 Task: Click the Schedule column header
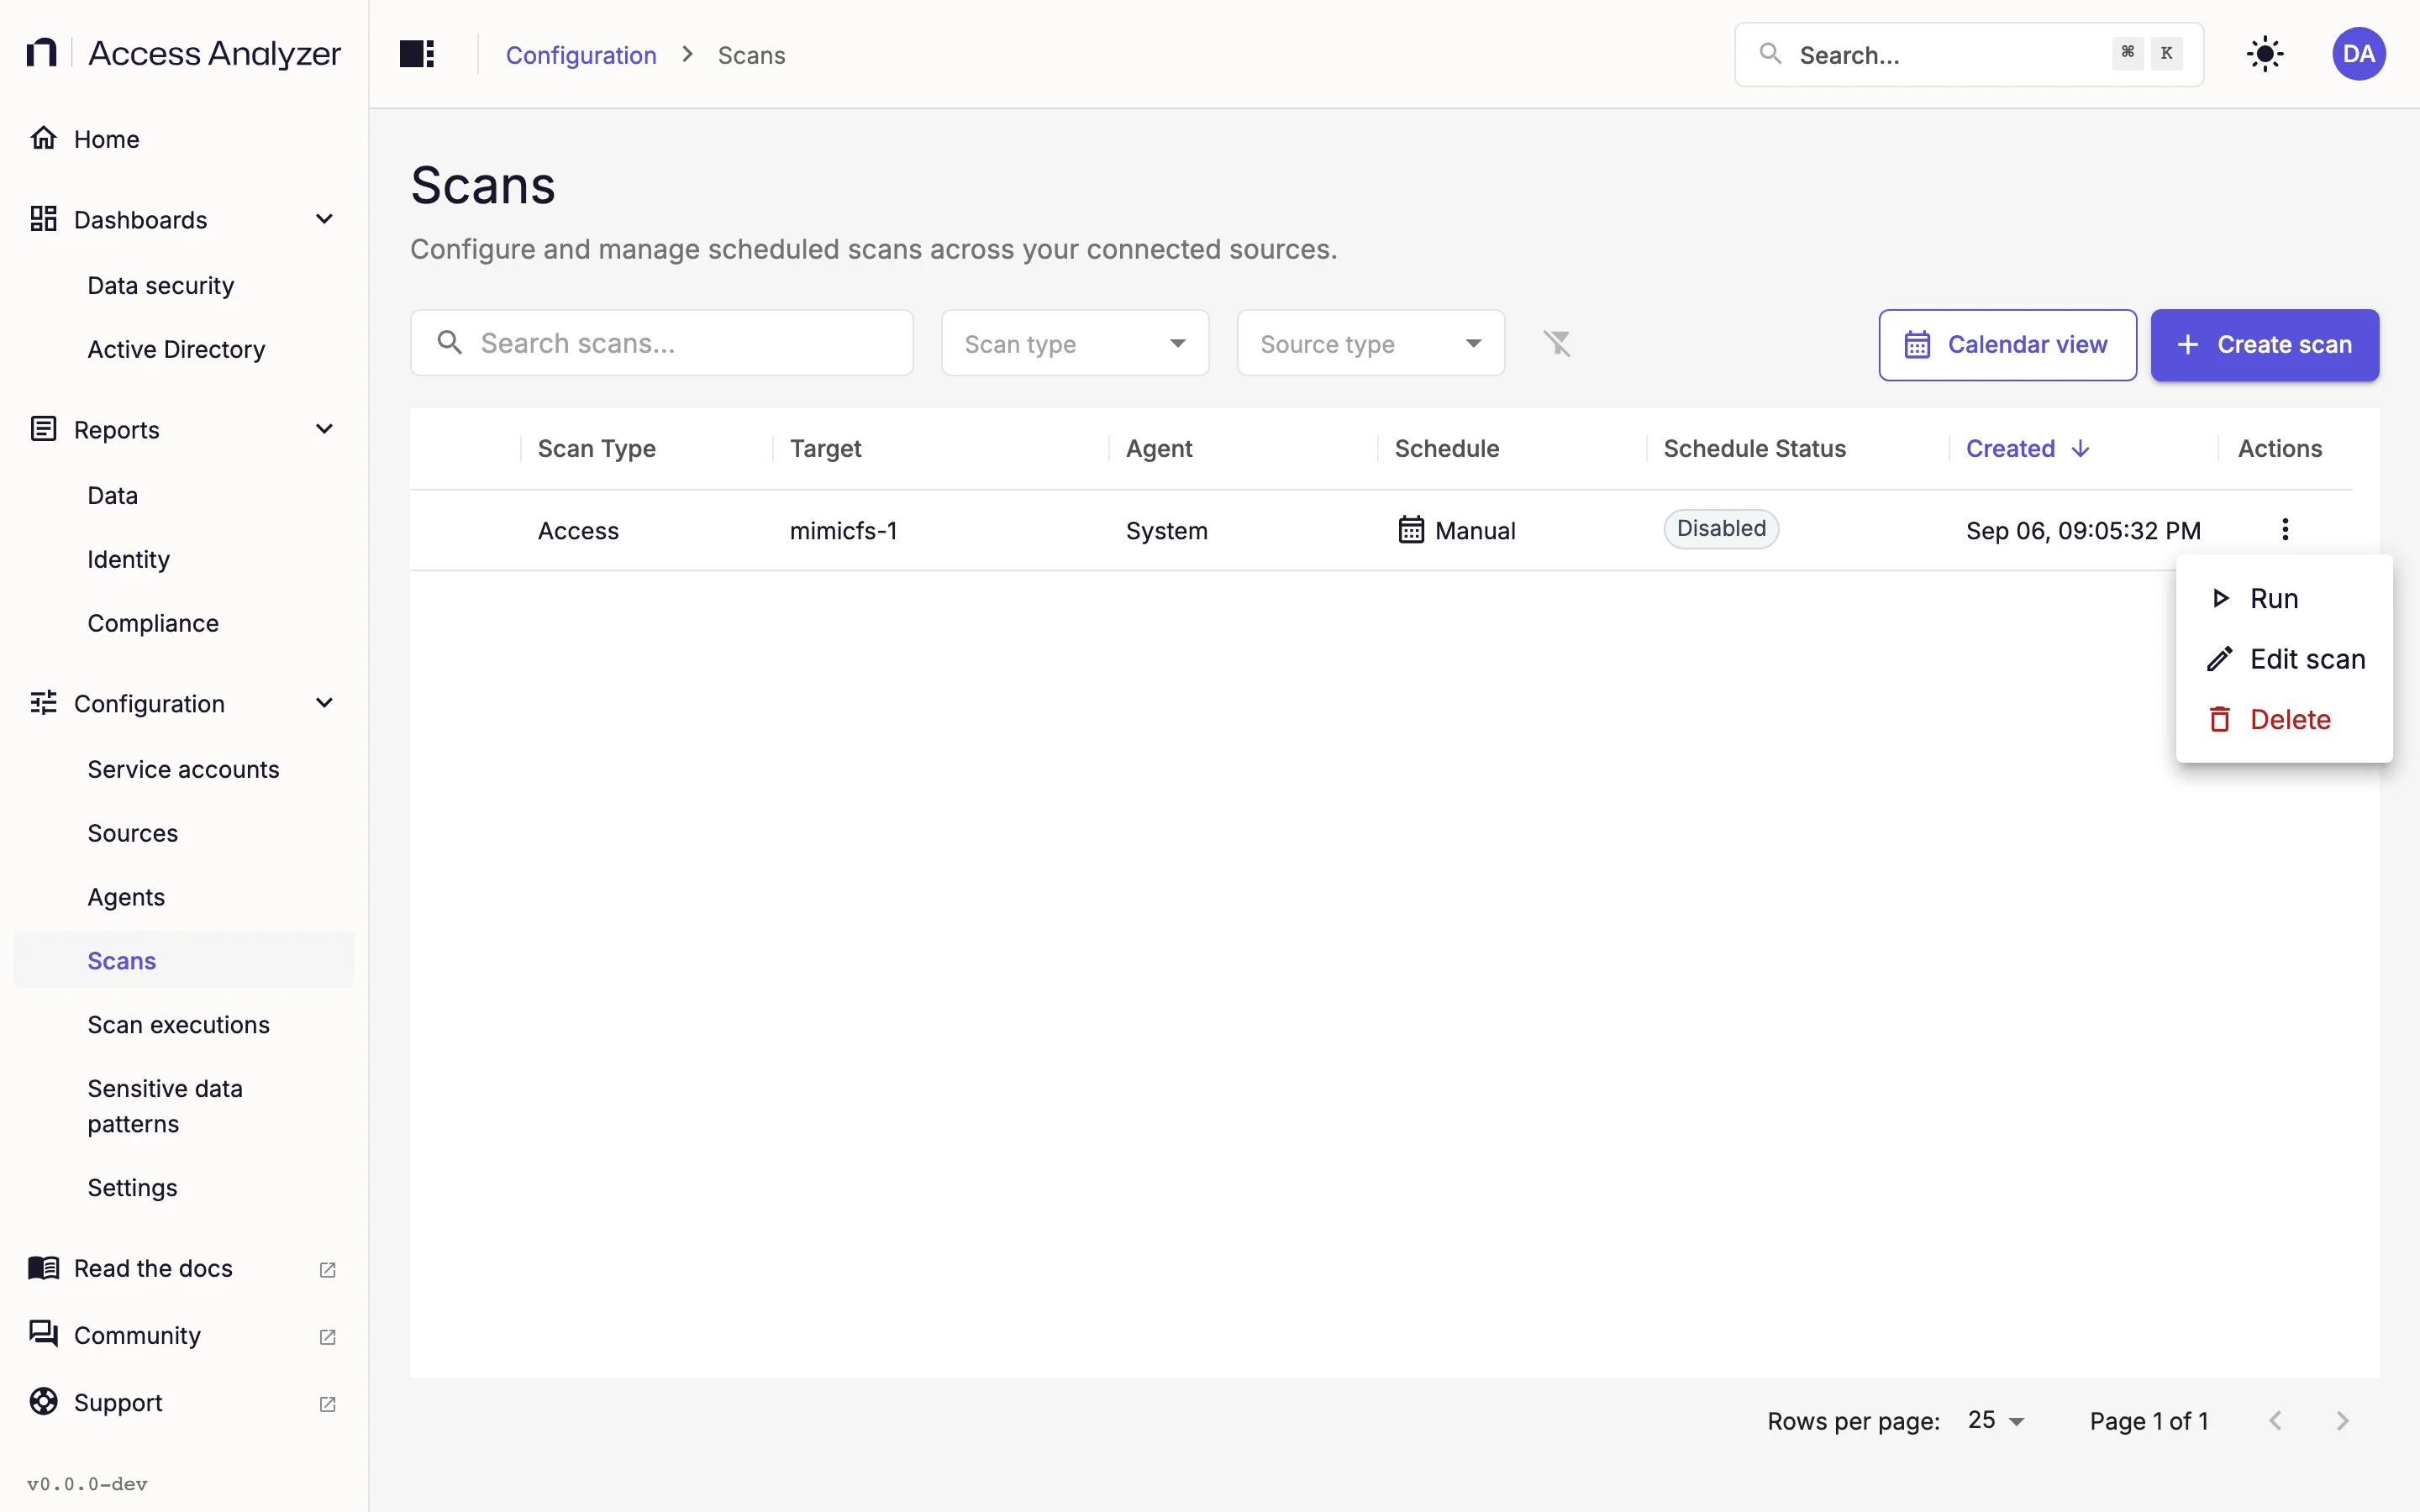click(1446, 449)
